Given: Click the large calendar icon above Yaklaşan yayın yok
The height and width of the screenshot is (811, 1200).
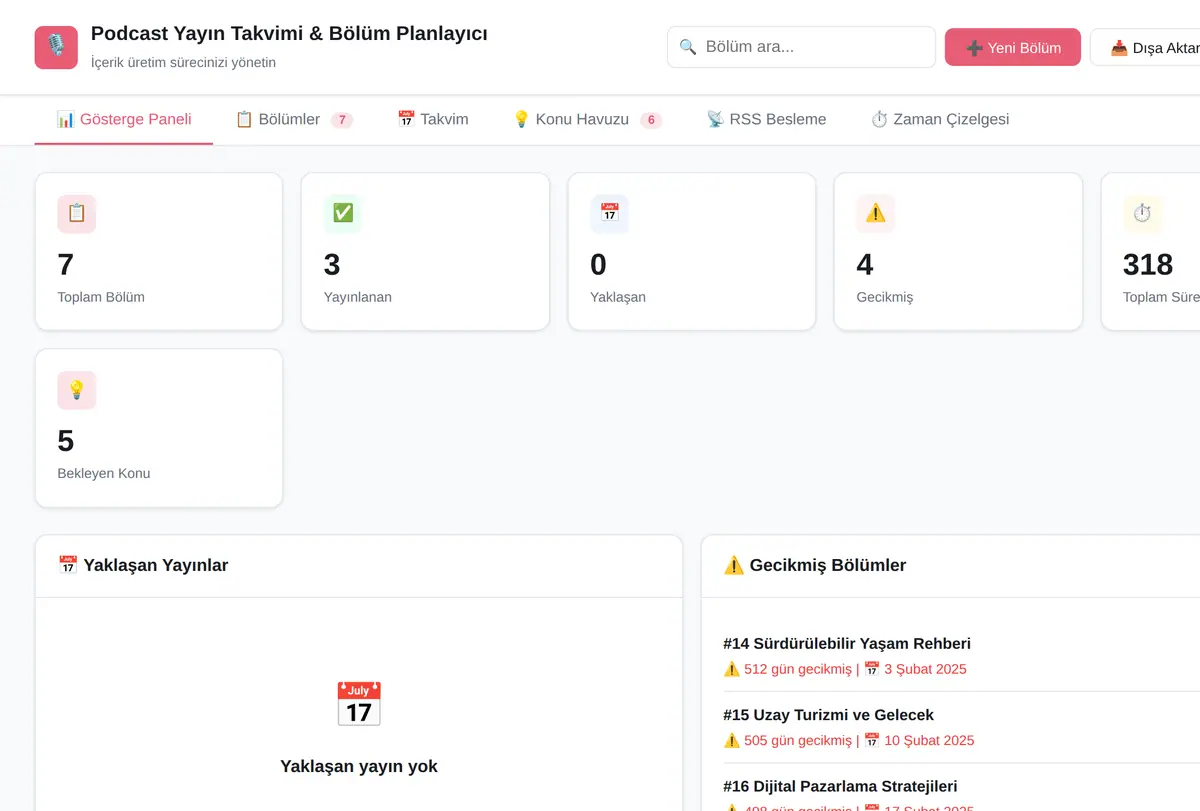Looking at the screenshot, I should (359, 704).
